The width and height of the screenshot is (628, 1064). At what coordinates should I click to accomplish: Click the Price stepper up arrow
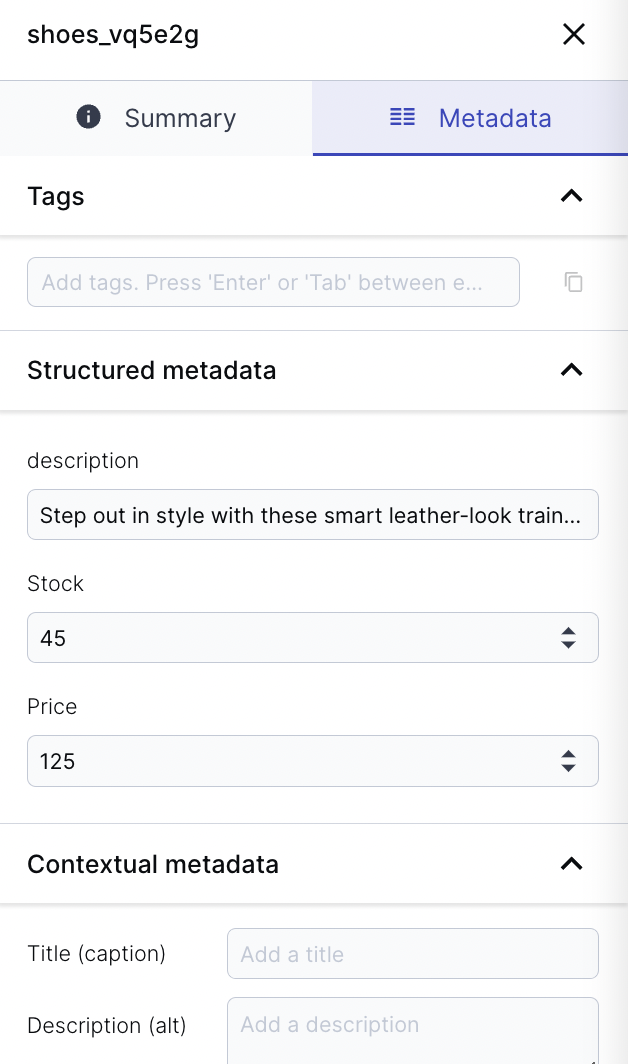(x=568, y=755)
